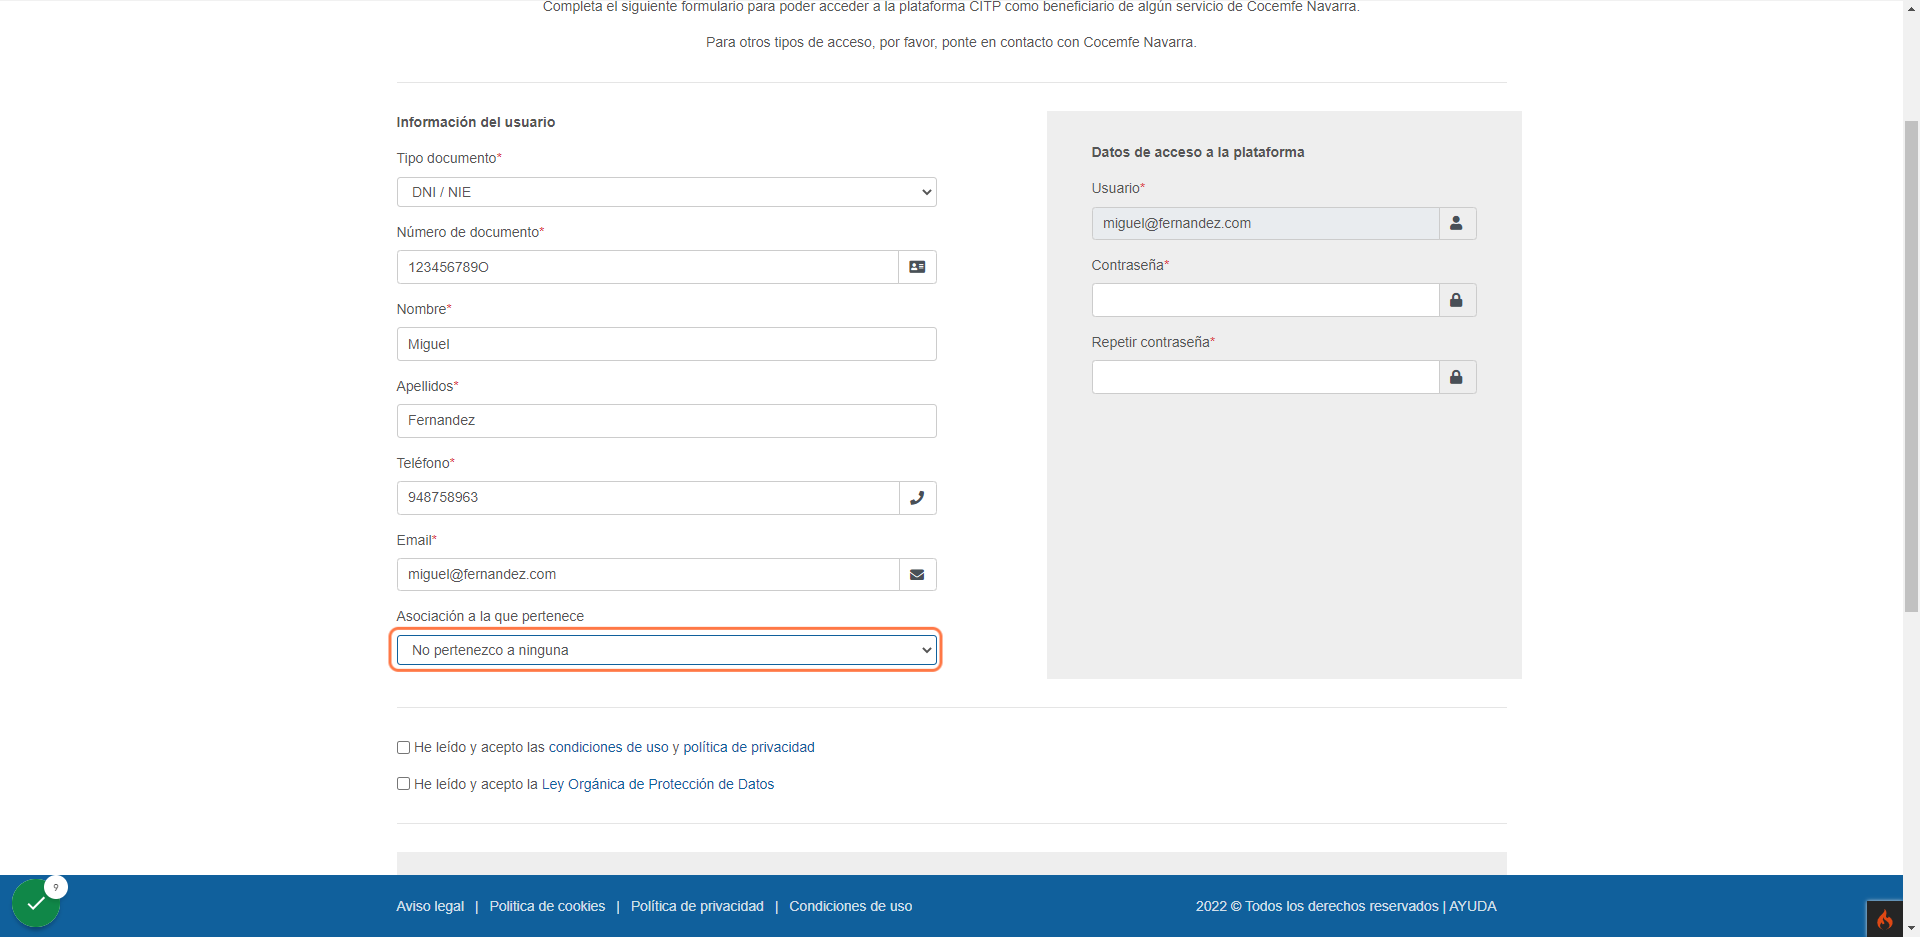Click the page vertical scrollbar thumb

[1911, 366]
